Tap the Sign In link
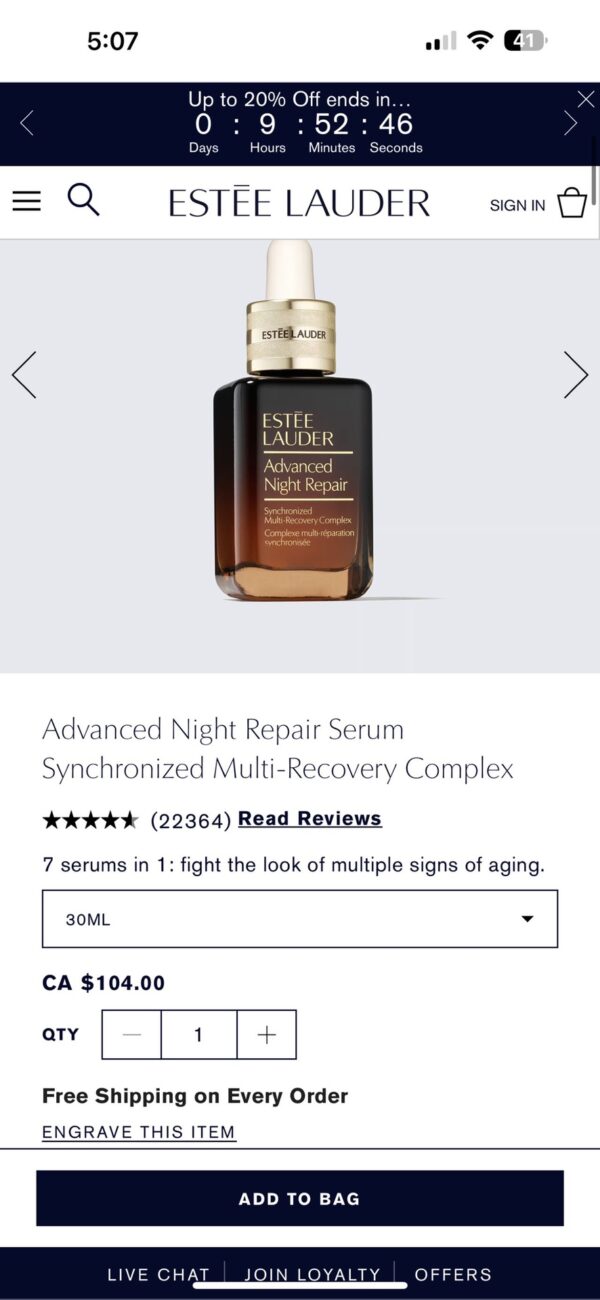 point(517,205)
